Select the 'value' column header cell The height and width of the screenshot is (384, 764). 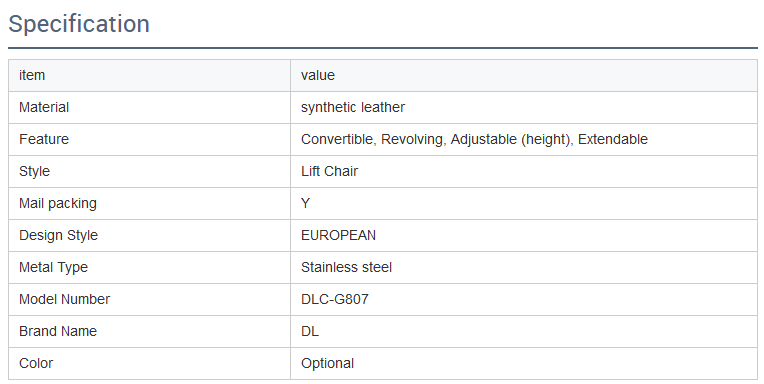tap(524, 76)
